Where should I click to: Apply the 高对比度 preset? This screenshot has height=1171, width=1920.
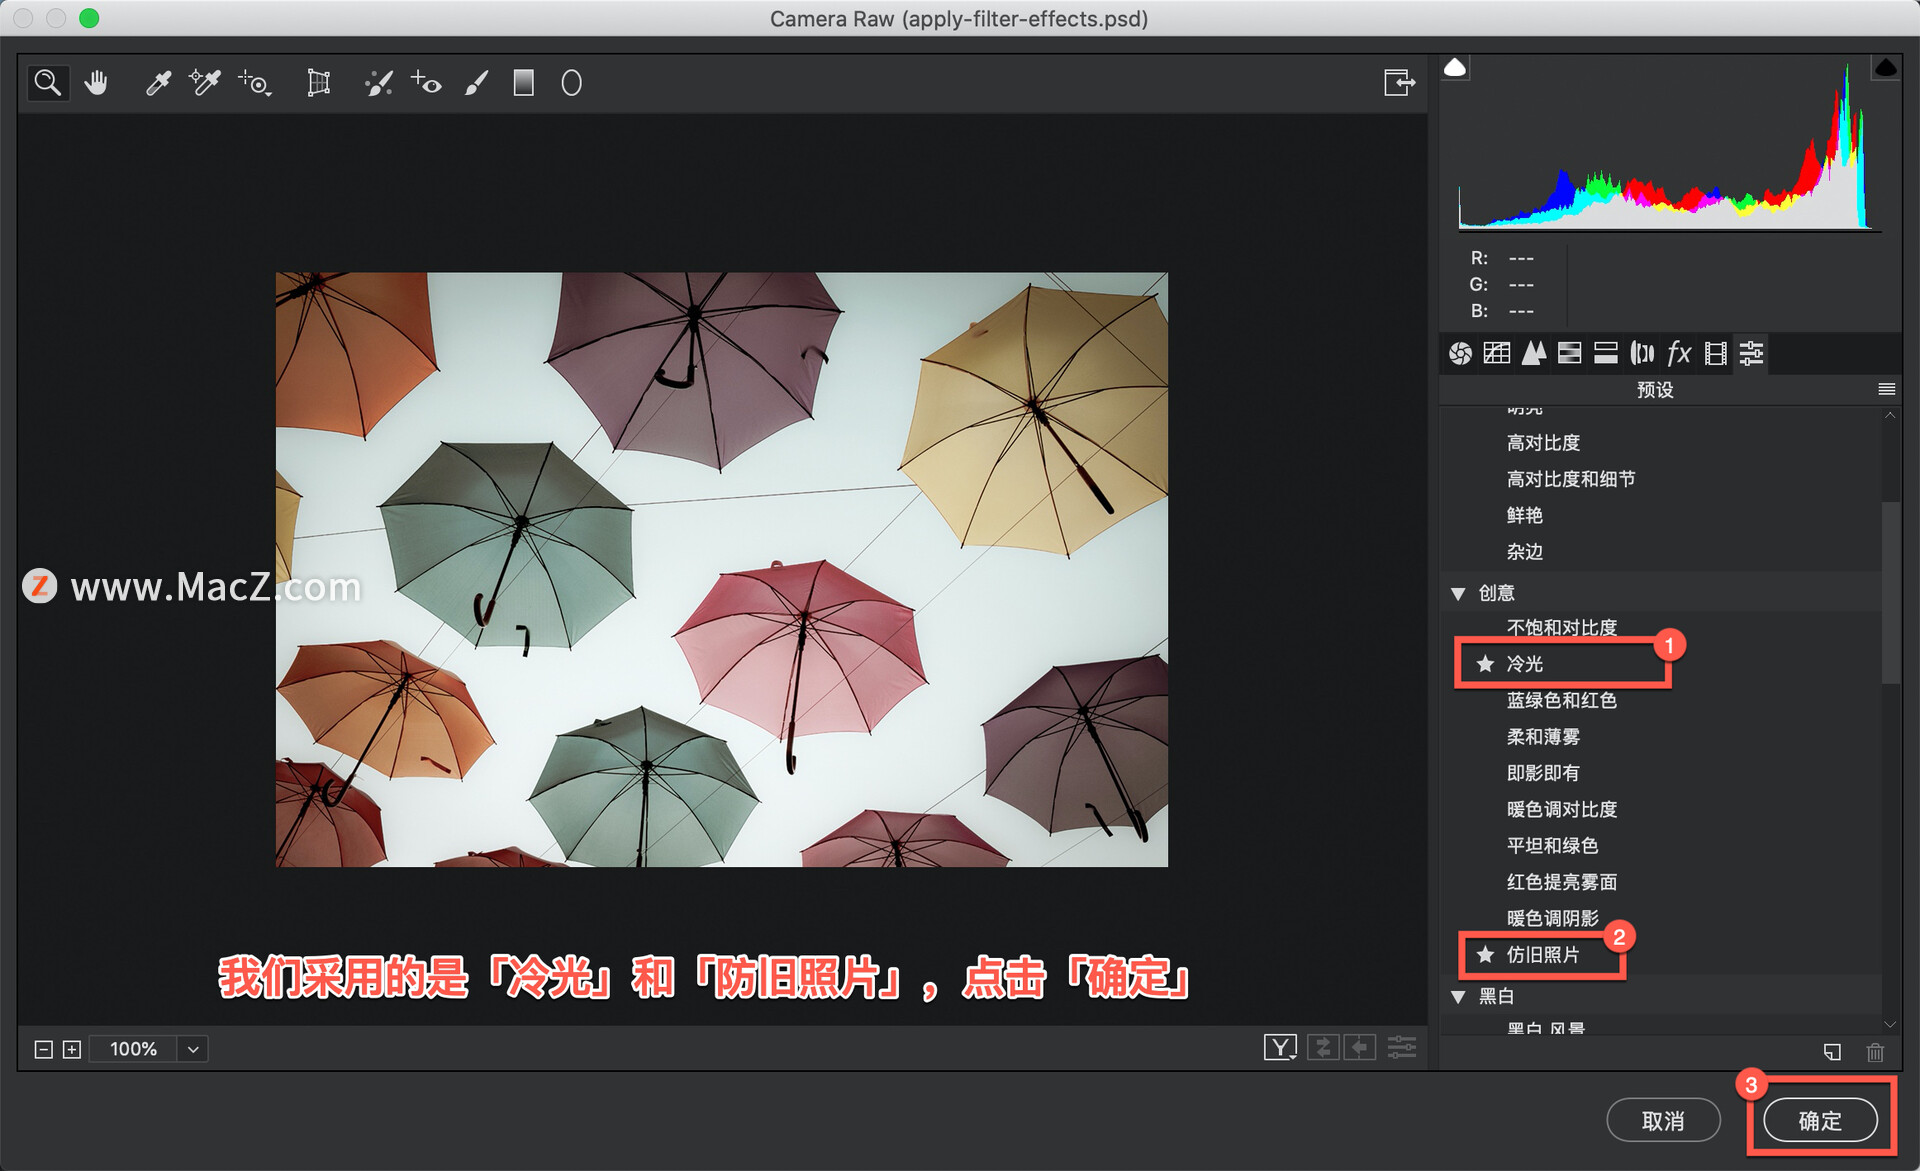(1543, 443)
